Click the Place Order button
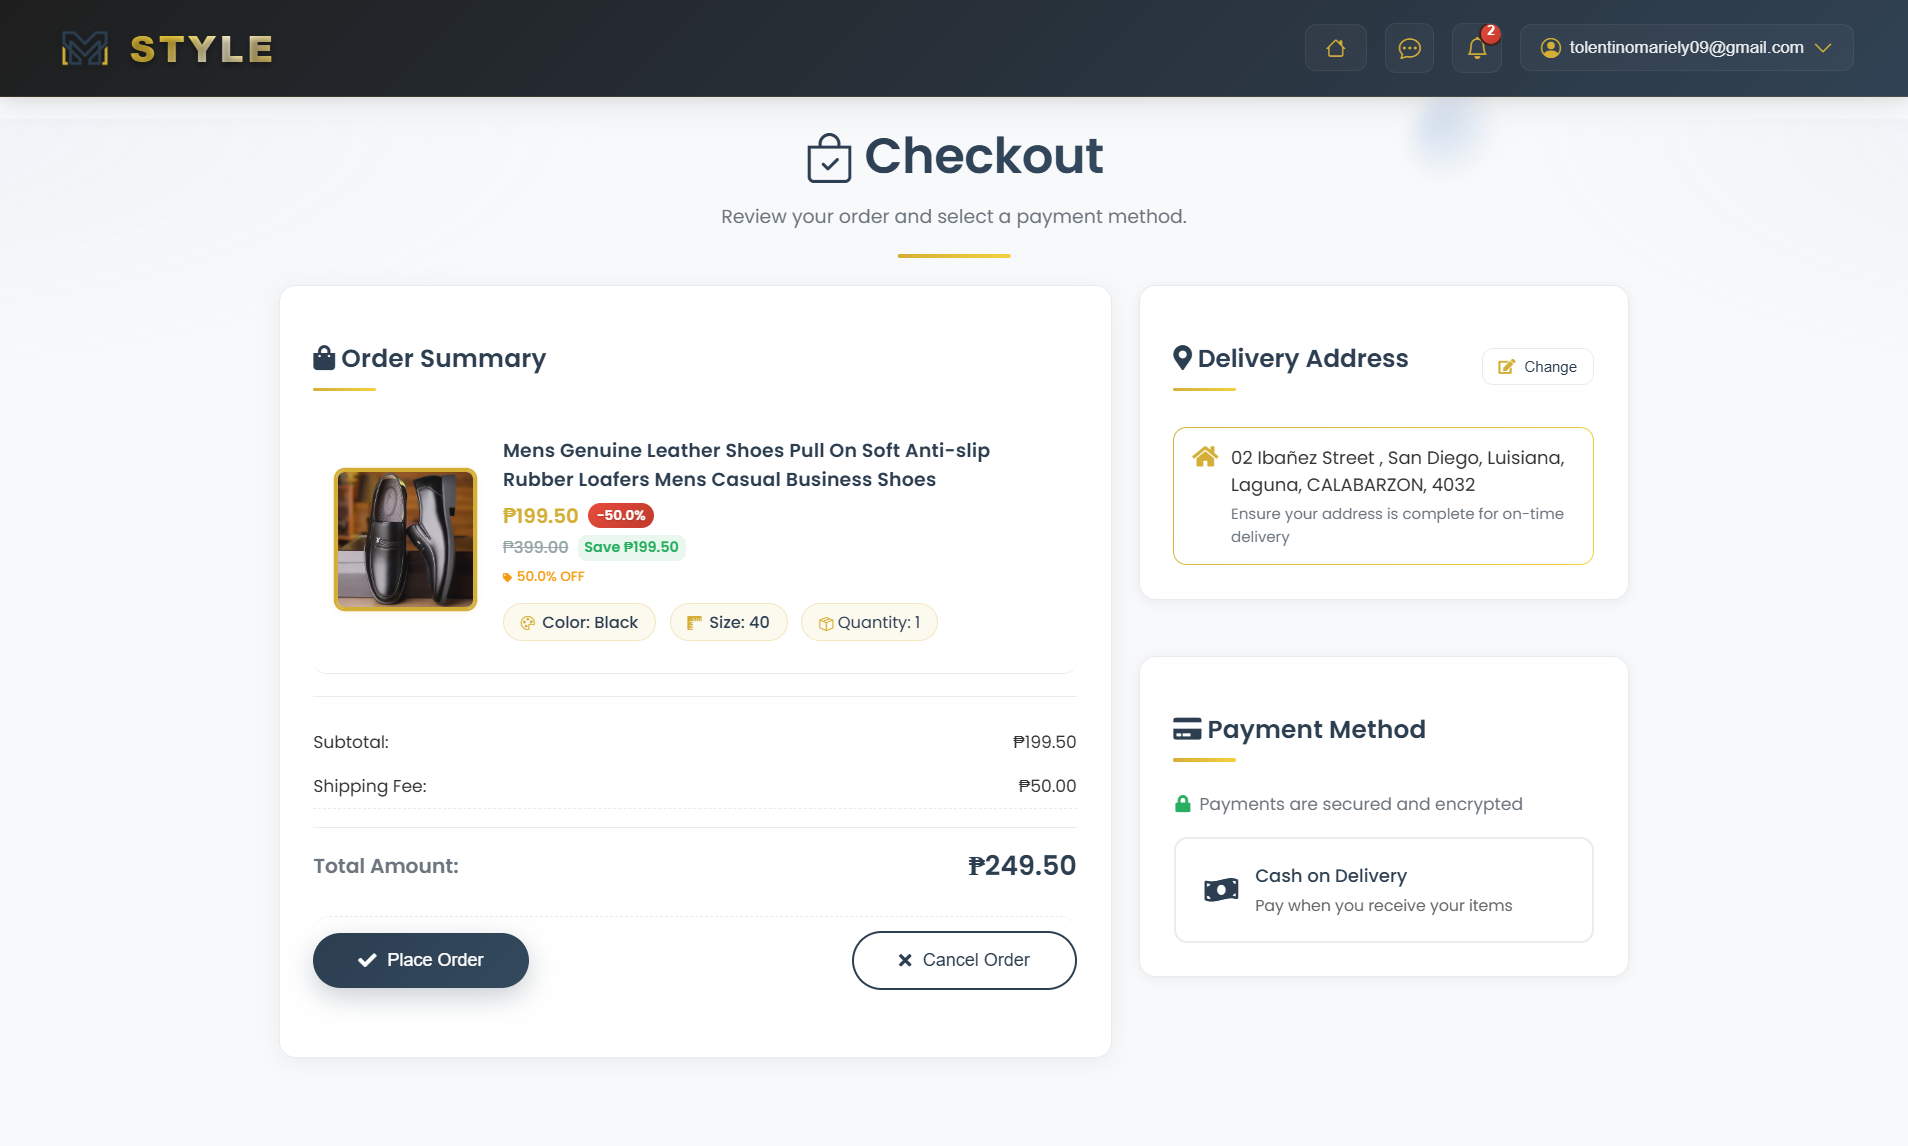The image size is (1908, 1146). (x=420, y=959)
